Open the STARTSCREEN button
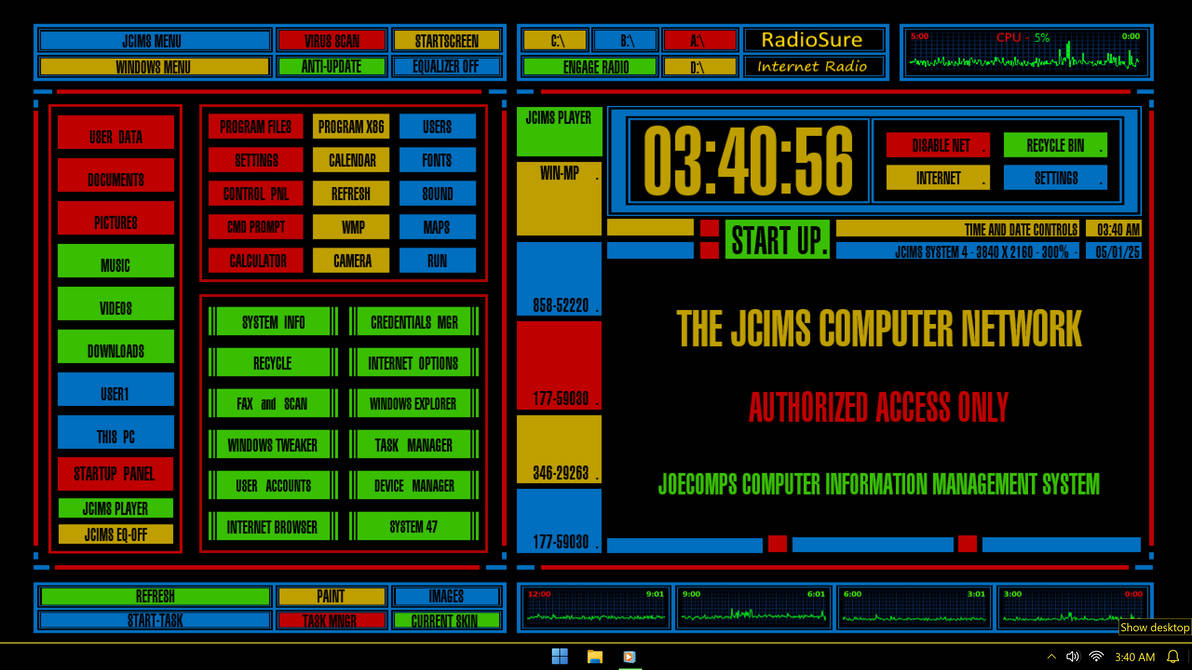 pos(446,40)
